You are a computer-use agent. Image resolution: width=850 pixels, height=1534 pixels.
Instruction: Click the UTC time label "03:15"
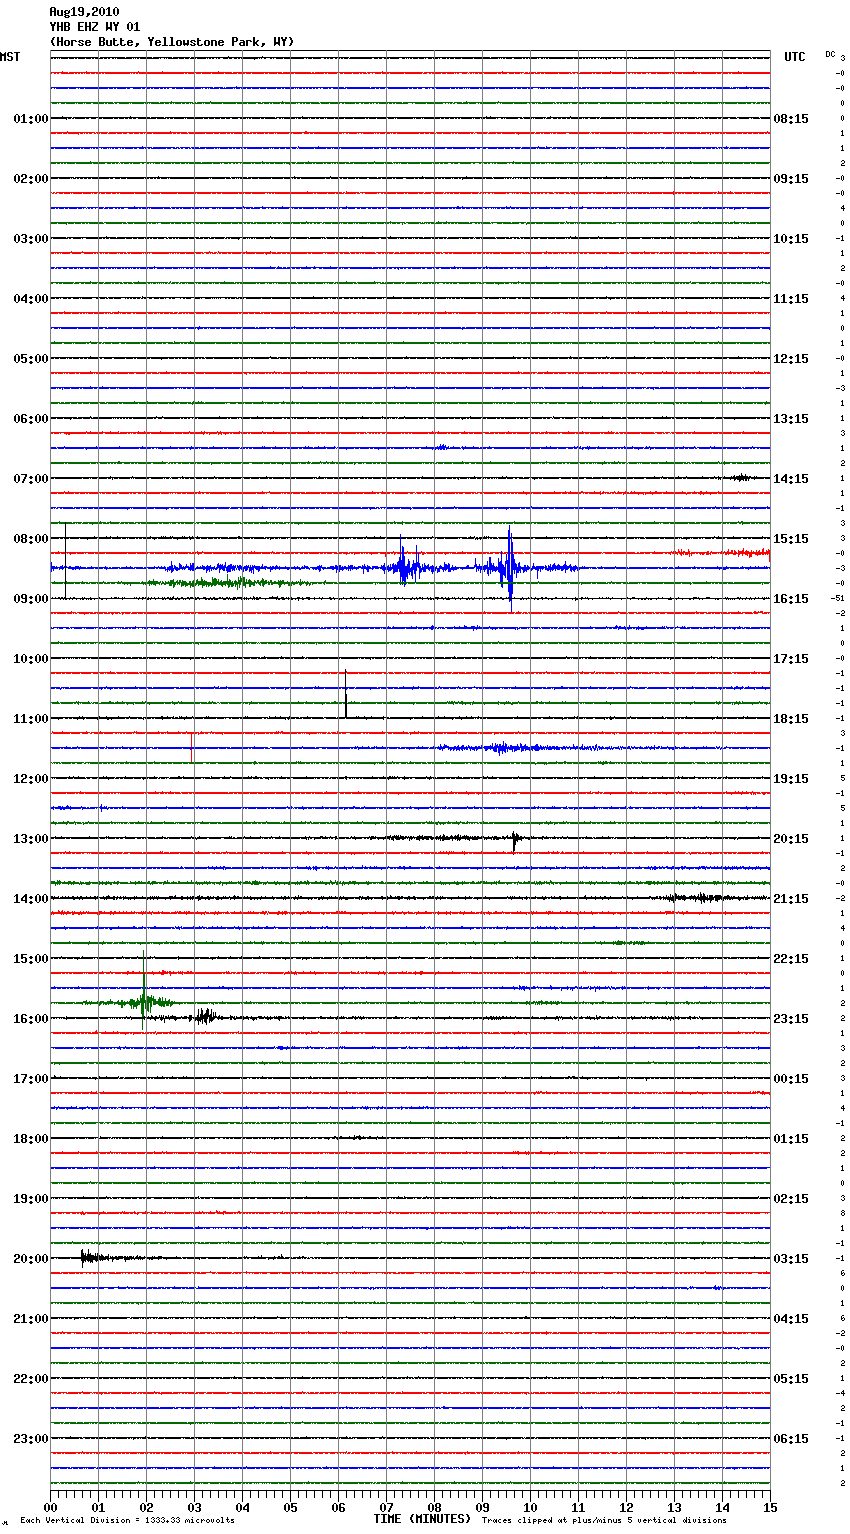(x=791, y=1259)
